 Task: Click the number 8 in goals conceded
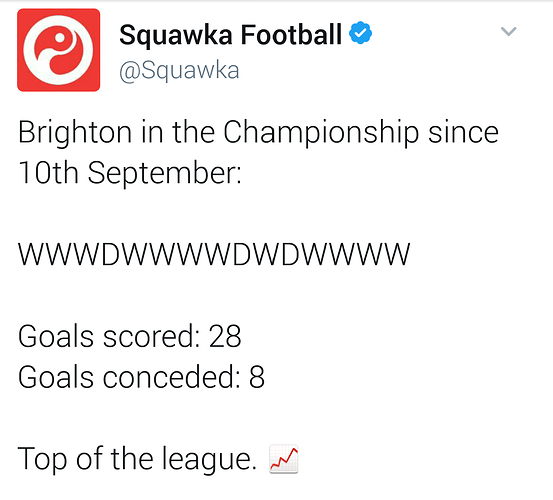[x=257, y=377]
